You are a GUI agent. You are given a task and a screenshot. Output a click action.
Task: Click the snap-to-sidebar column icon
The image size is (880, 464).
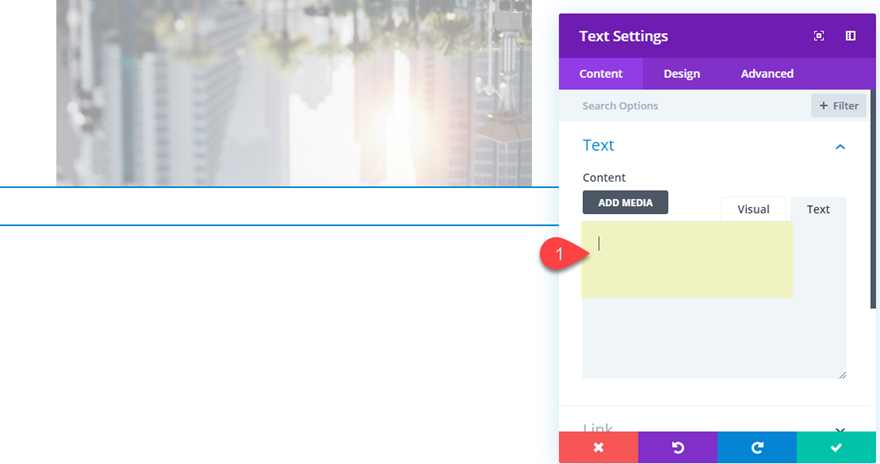[x=850, y=36]
